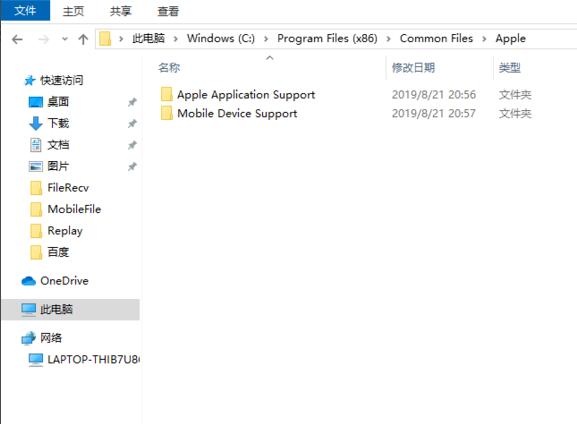
Task: Click the 网络 network icon
Action: coord(29,338)
